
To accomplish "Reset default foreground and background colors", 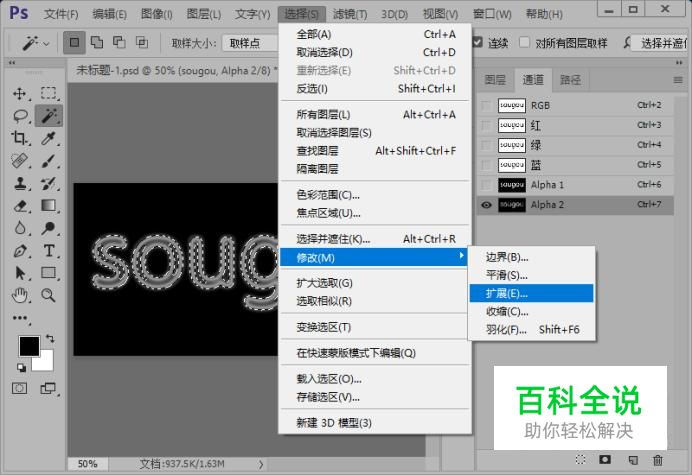I will (x=21, y=367).
